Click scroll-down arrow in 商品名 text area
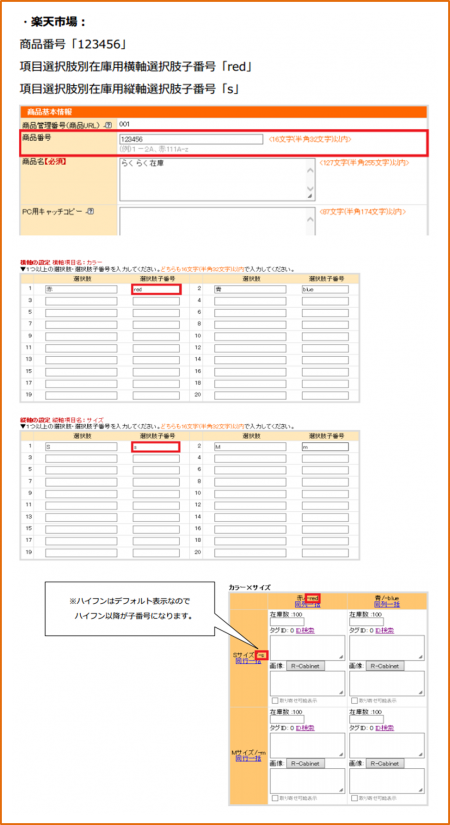 coord(310,188)
